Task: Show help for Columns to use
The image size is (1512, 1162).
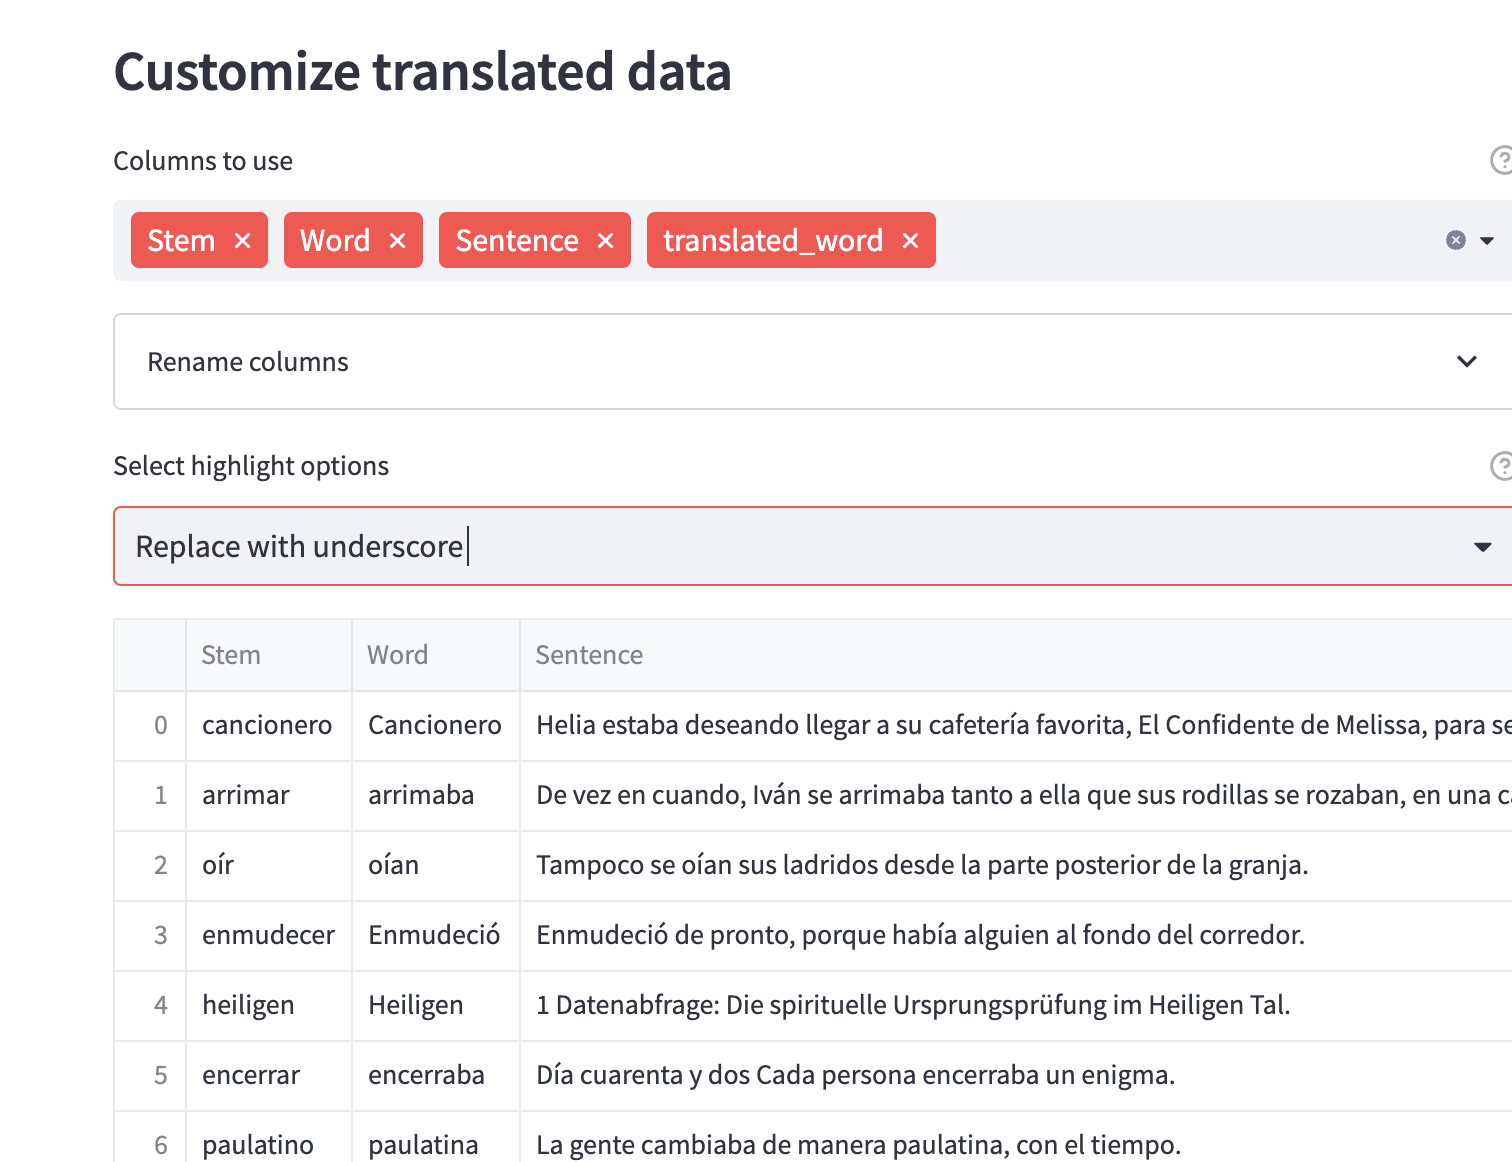Action: click(x=1500, y=161)
